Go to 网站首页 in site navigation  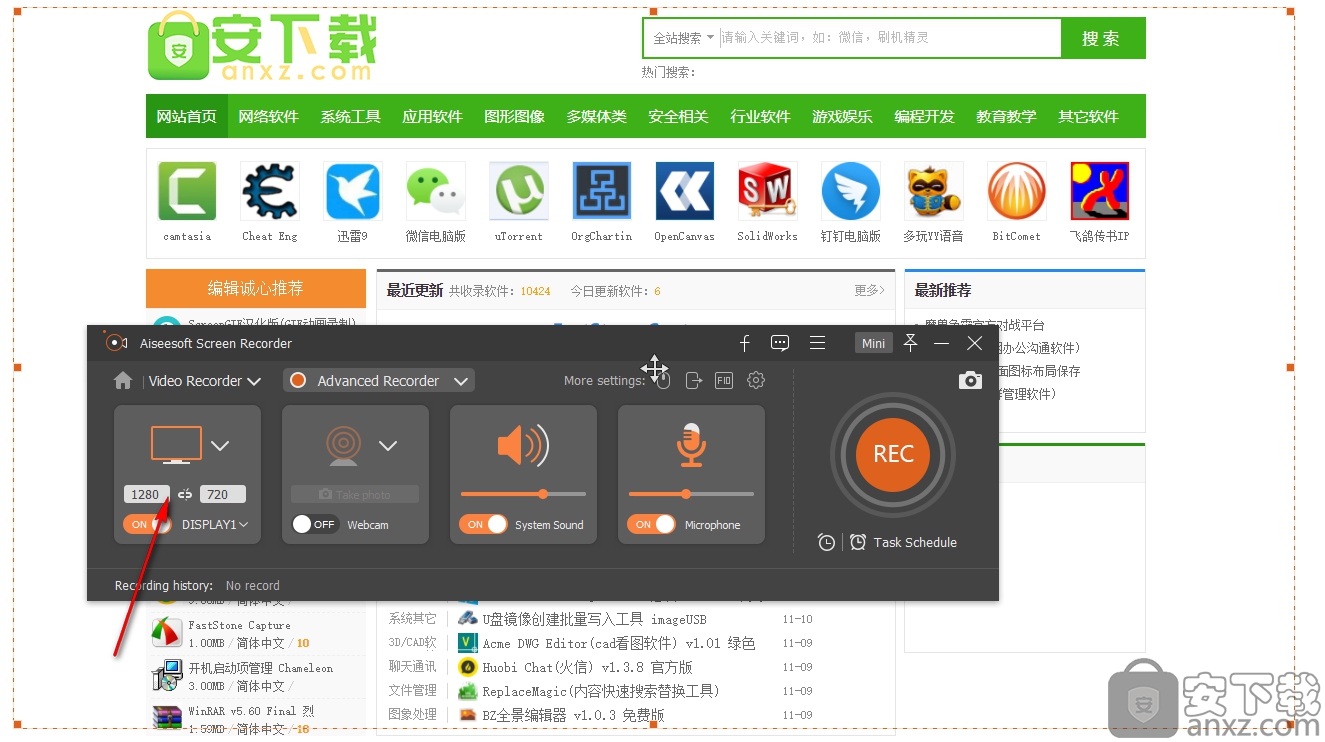tap(187, 116)
